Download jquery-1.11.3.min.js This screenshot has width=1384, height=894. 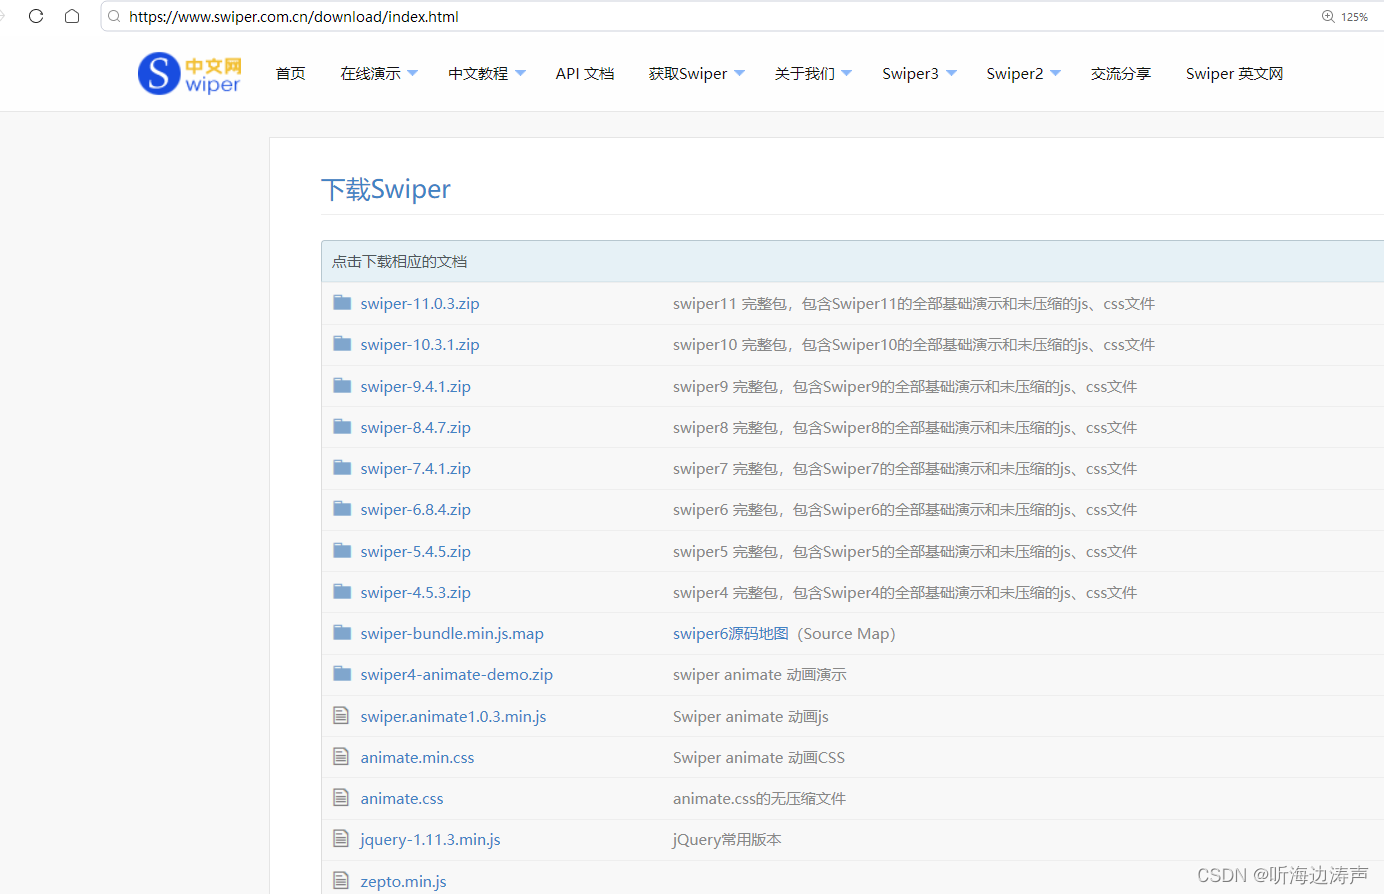430,839
